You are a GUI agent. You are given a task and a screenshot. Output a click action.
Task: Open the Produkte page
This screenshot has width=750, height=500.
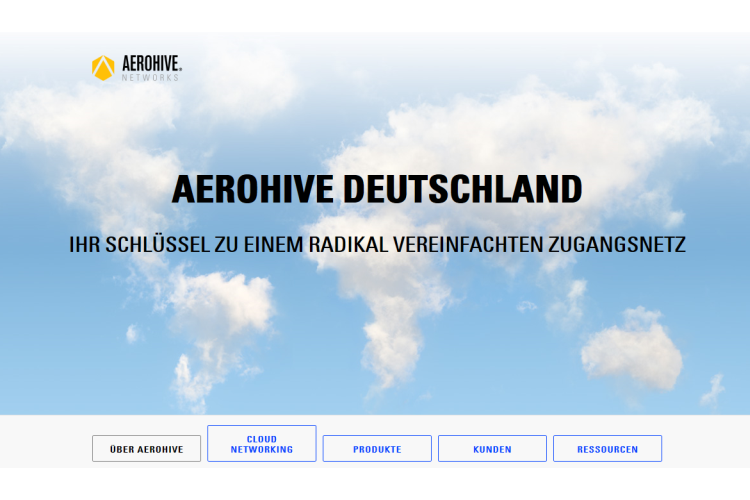(x=377, y=449)
